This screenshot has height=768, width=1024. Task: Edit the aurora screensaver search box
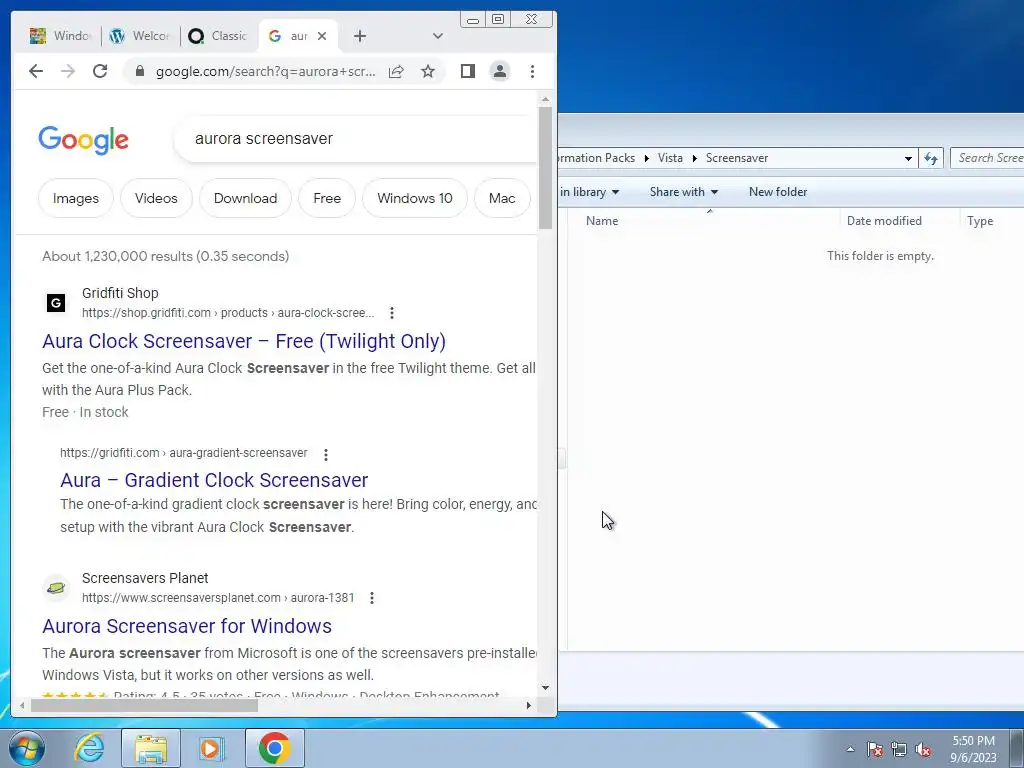pyautogui.click(x=356, y=138)
